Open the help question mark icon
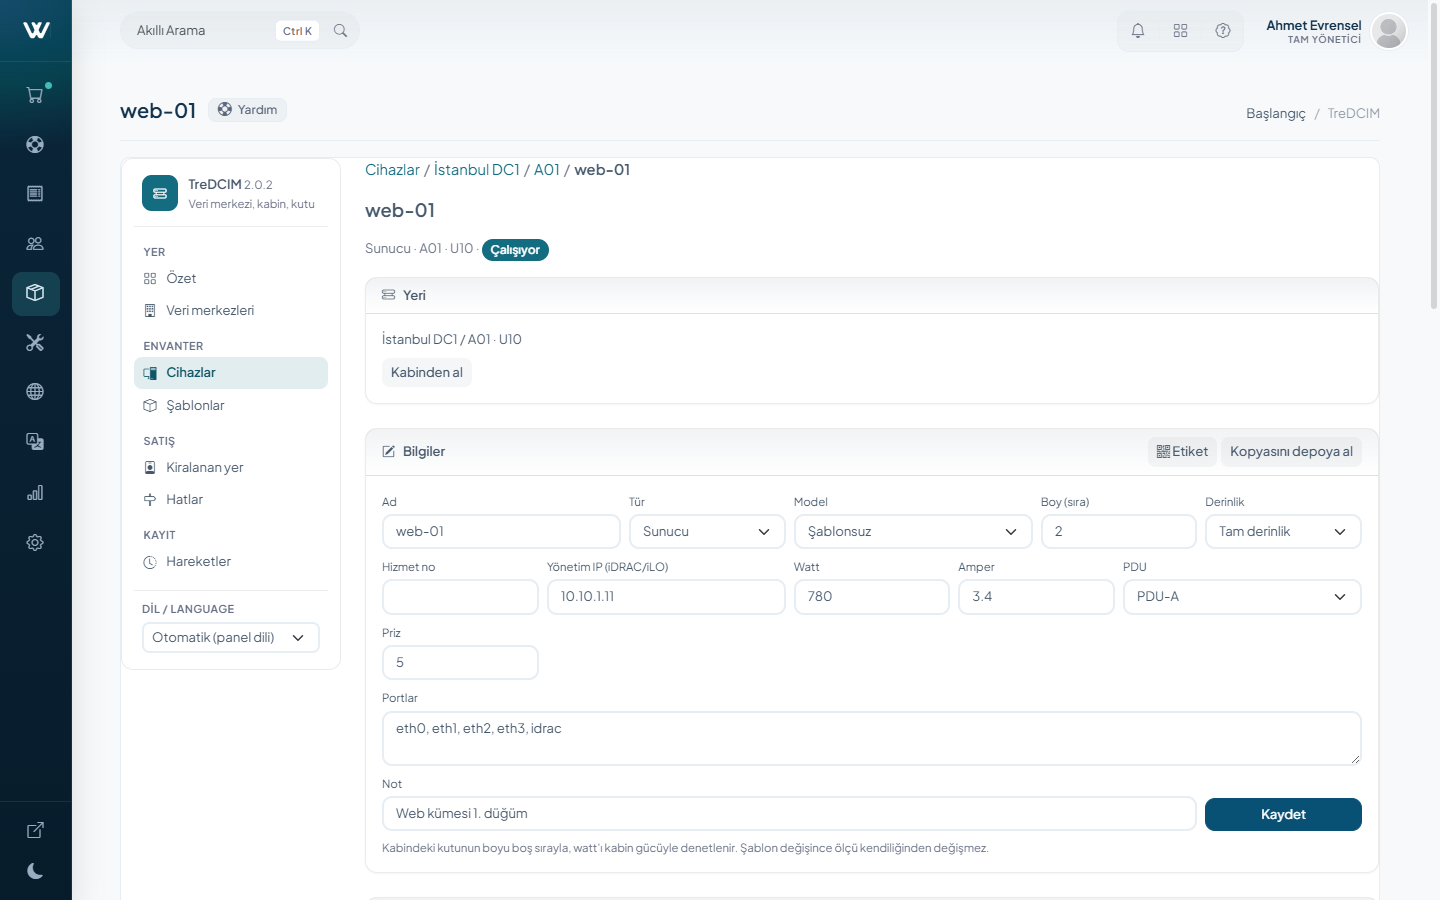This screenshot has height=900, width=1440. click(1223, 31)
